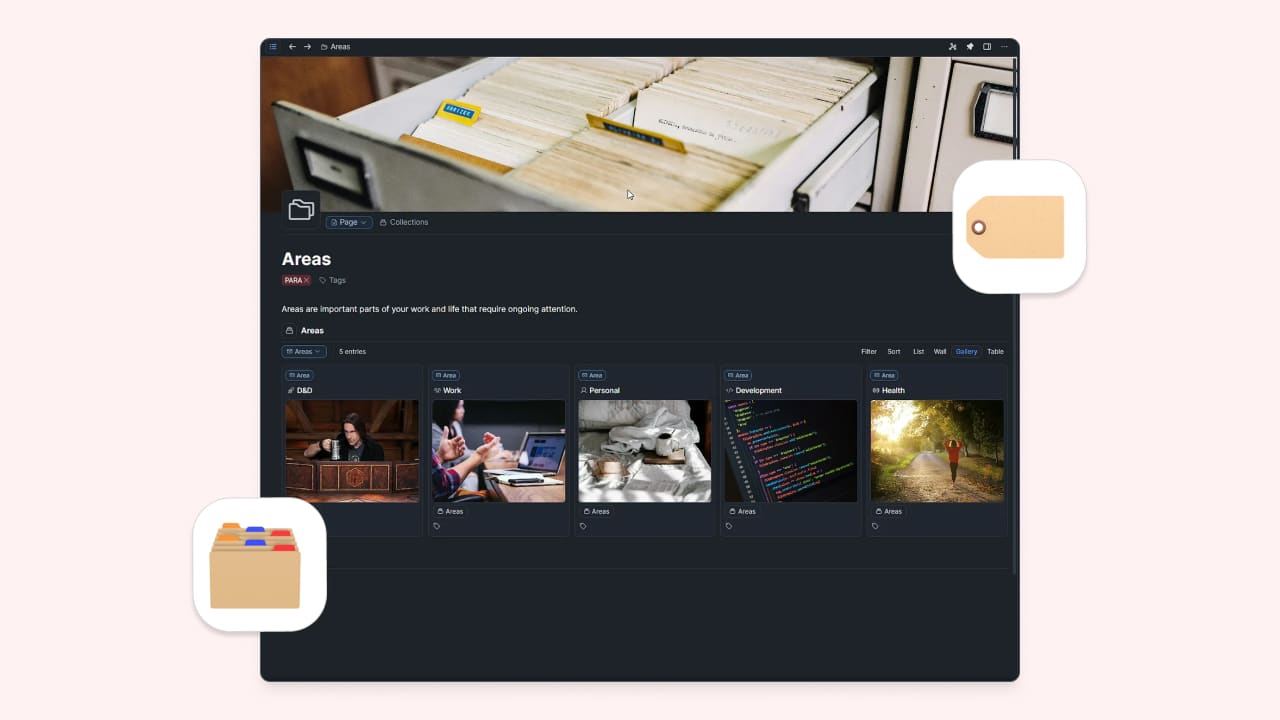Open the Areas collection filter dropdown
This screenshot has height=720, width=1280.
[x=303, y=352]
